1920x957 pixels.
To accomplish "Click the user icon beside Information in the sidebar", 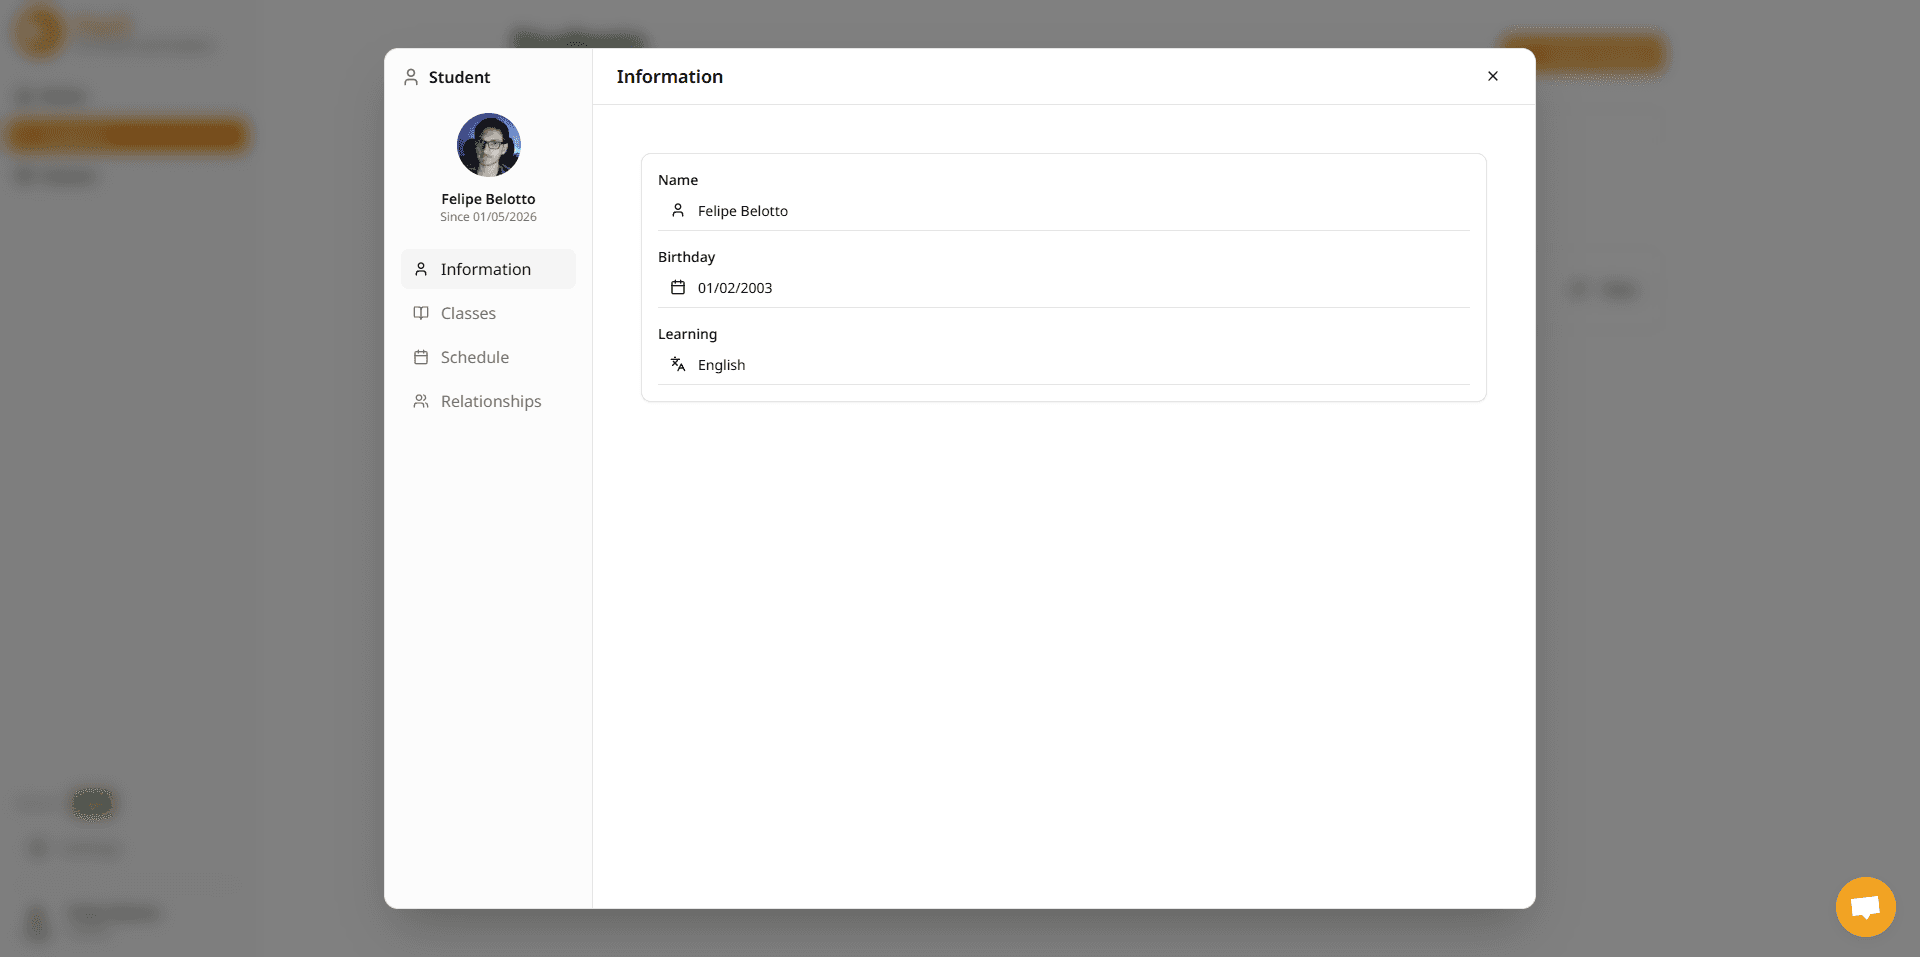I will pyautogui.click(x=421, y=269).
